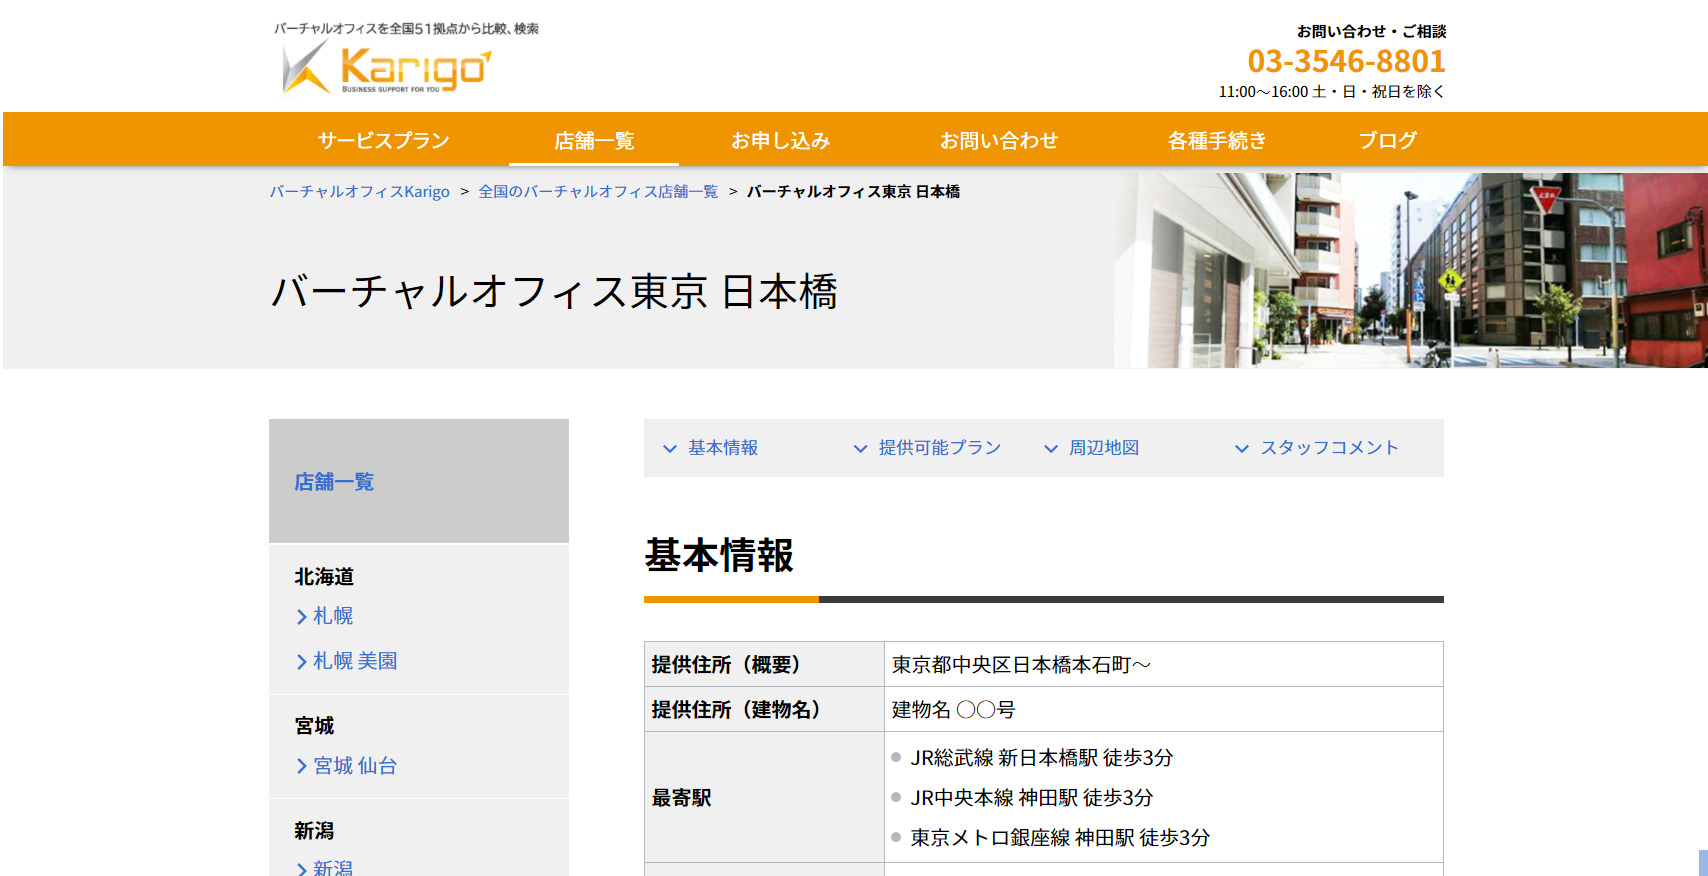Open the 札幌 store link
The width and height of the screenshot is (1708, 876).
[333, 616]
